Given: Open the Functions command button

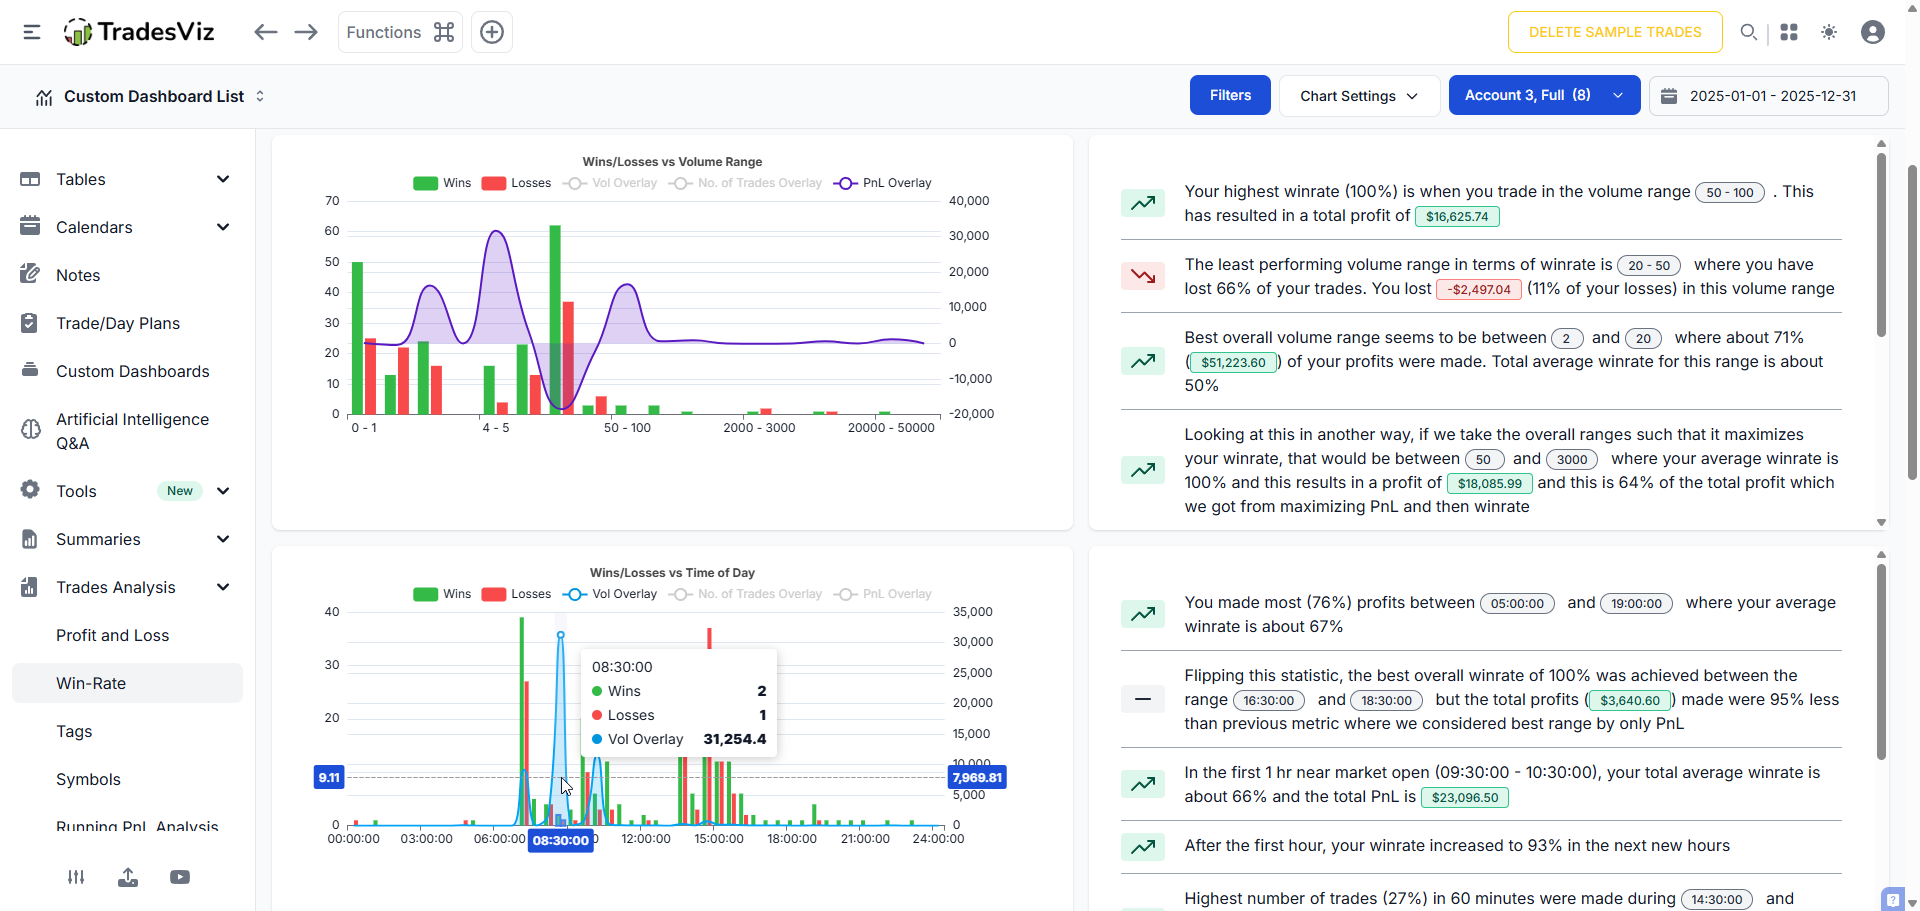Looking at the screenshot, I should coord(400,32).
